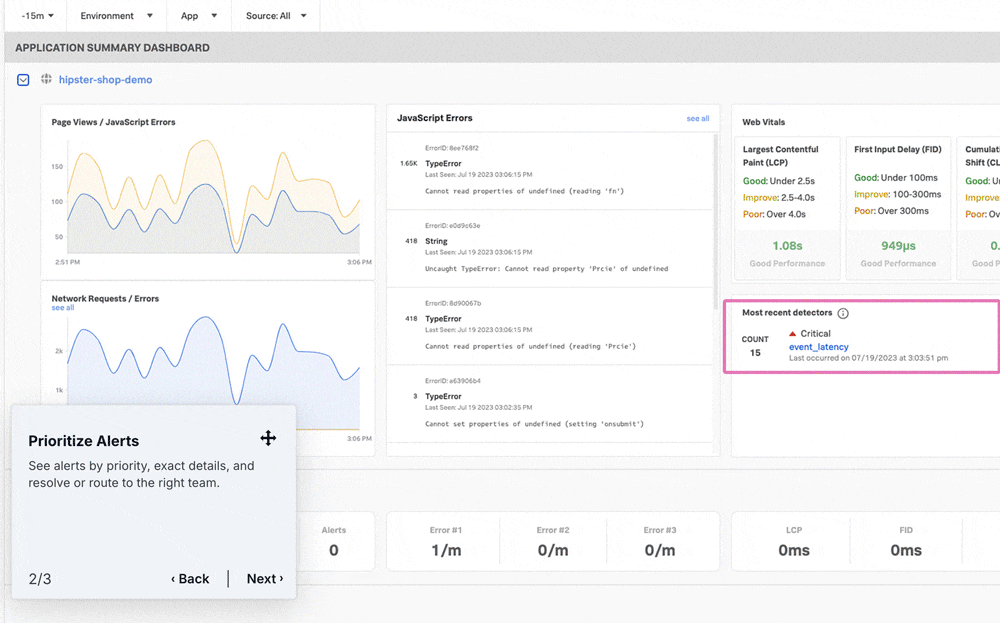
Task: Click see all under Network Requests
Action: (x=62, y=307)
